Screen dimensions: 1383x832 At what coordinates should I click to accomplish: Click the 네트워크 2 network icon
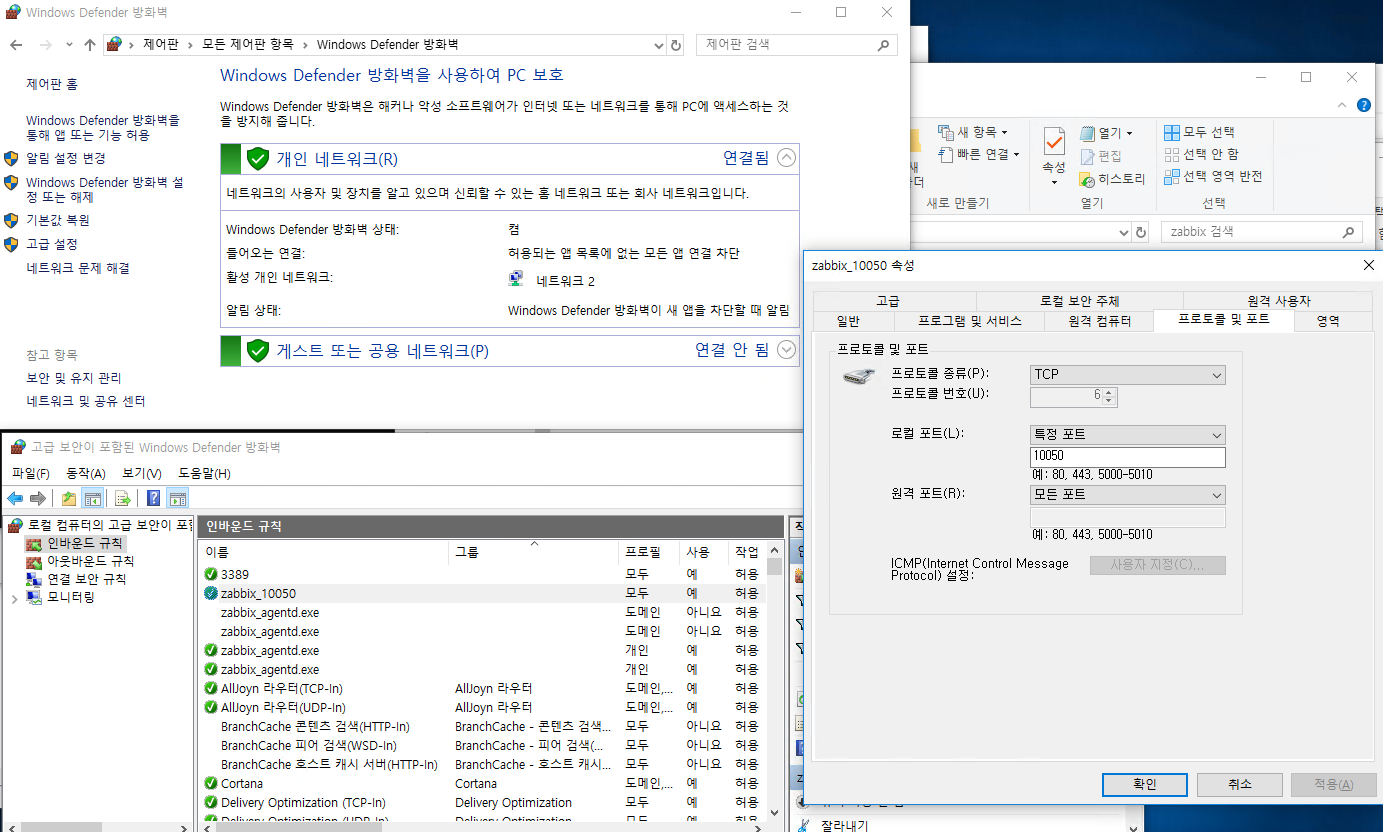tap(516, 280)
